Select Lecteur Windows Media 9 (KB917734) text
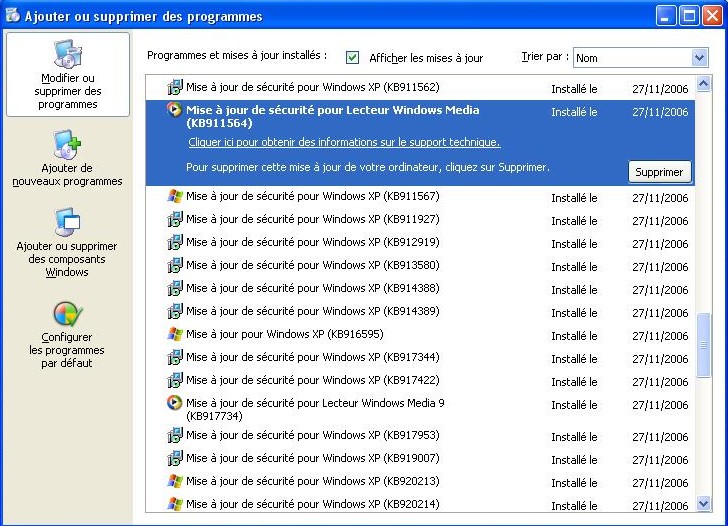728x526 pixels. point(315,409)
